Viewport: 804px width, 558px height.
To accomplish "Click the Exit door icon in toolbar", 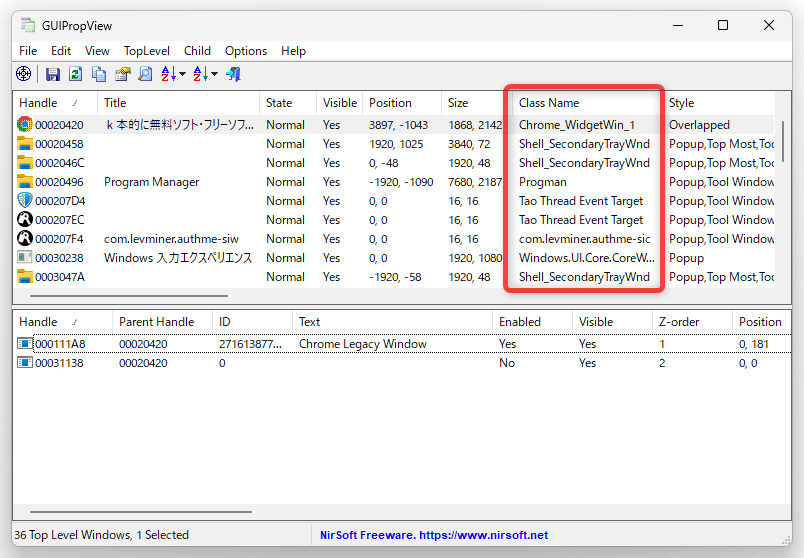I will click(x=233, y=74).
